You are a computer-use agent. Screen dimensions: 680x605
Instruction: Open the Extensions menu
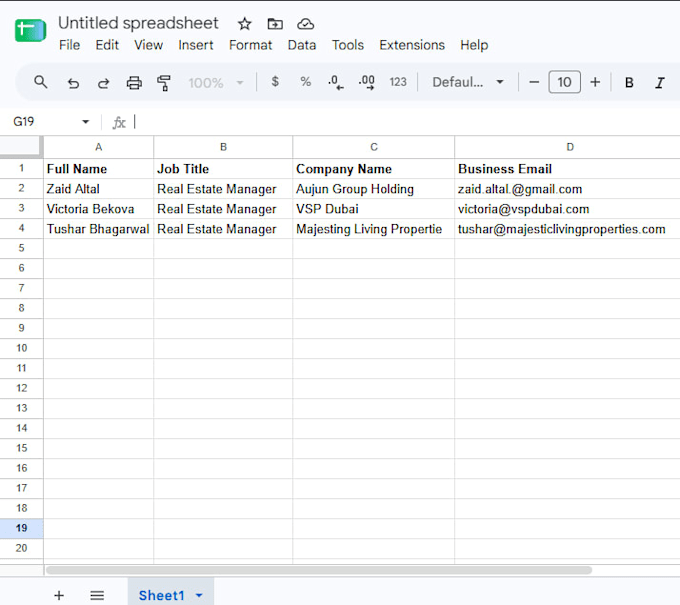tap(412, 45)
